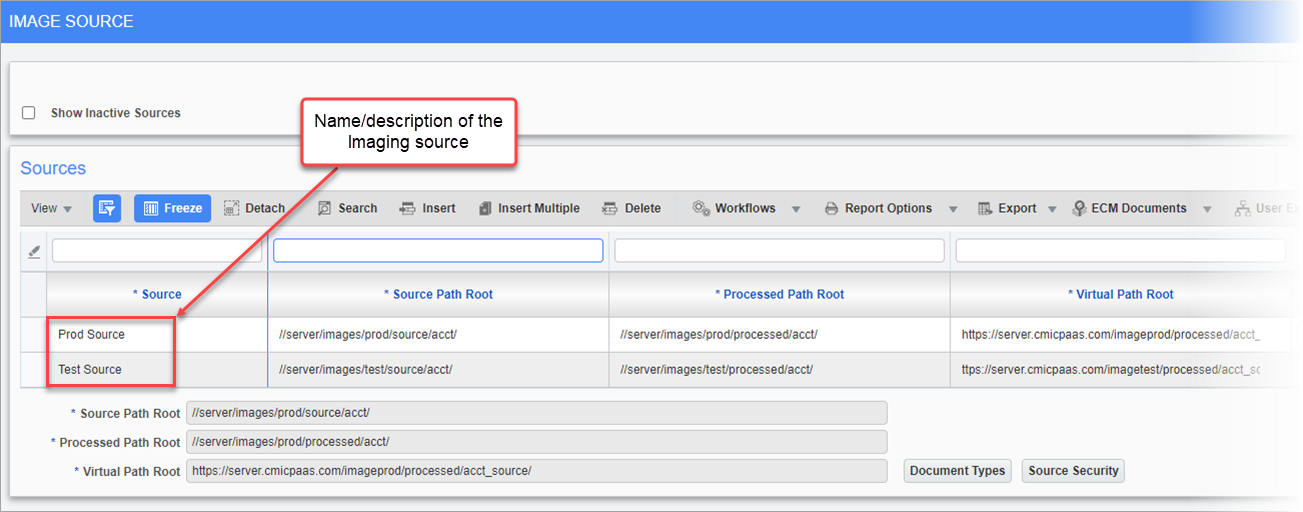The image size is (1303, 512).
Task: Expand the Workflows dropdown
Action: [796, 209]
